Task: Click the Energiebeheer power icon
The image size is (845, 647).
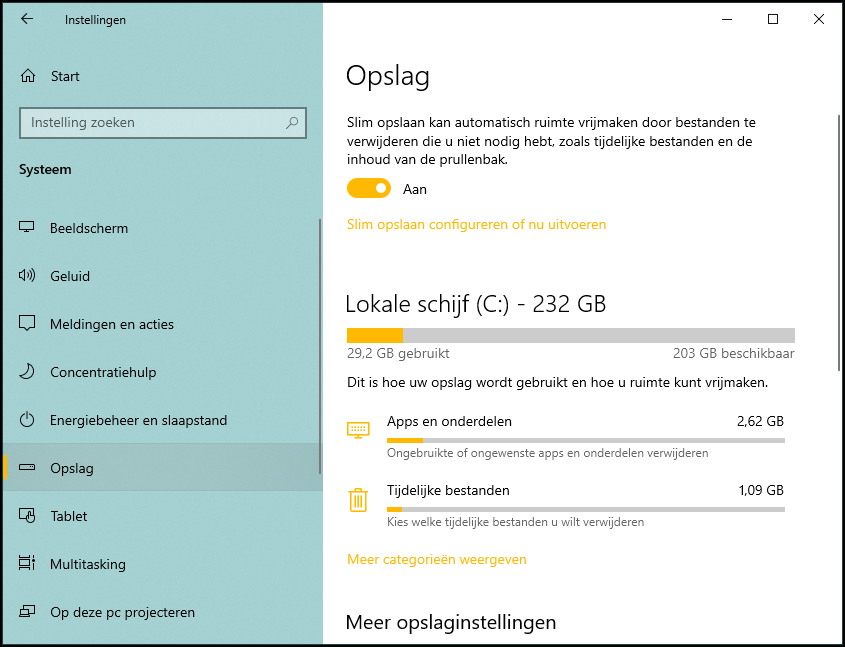Action: 27,420
